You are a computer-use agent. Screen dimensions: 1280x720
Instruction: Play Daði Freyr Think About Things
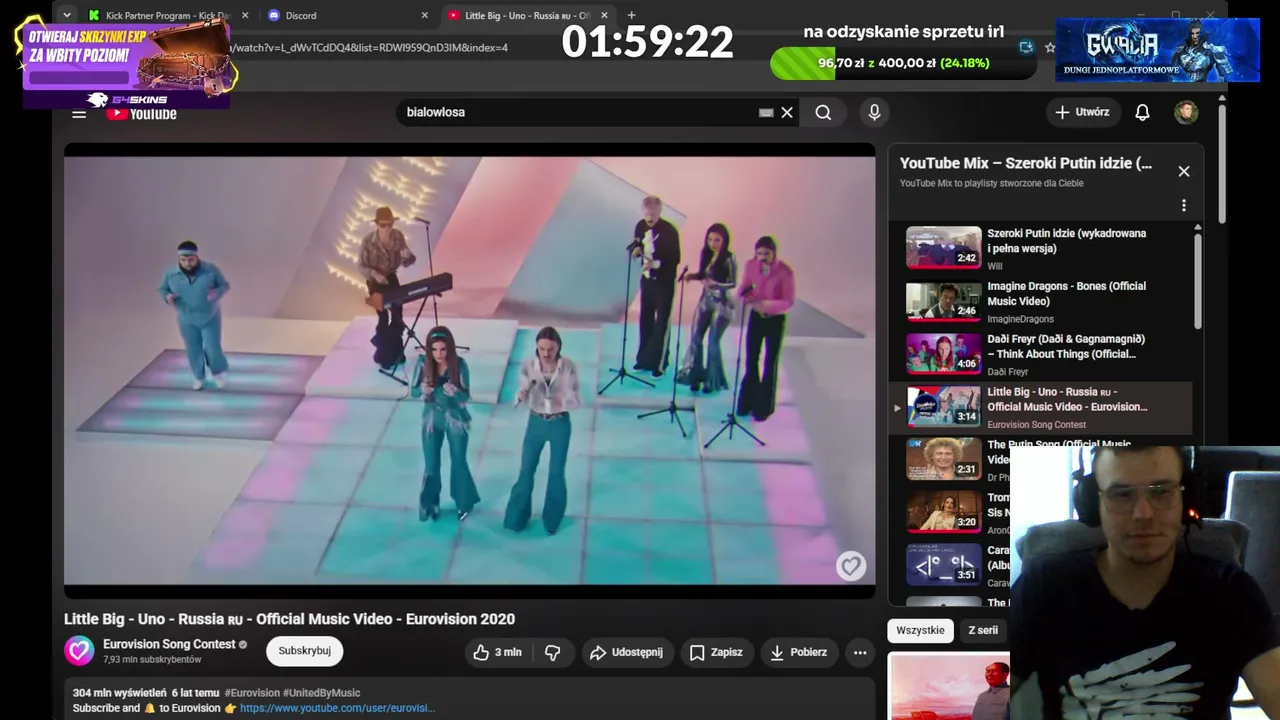coord(1042,354)
